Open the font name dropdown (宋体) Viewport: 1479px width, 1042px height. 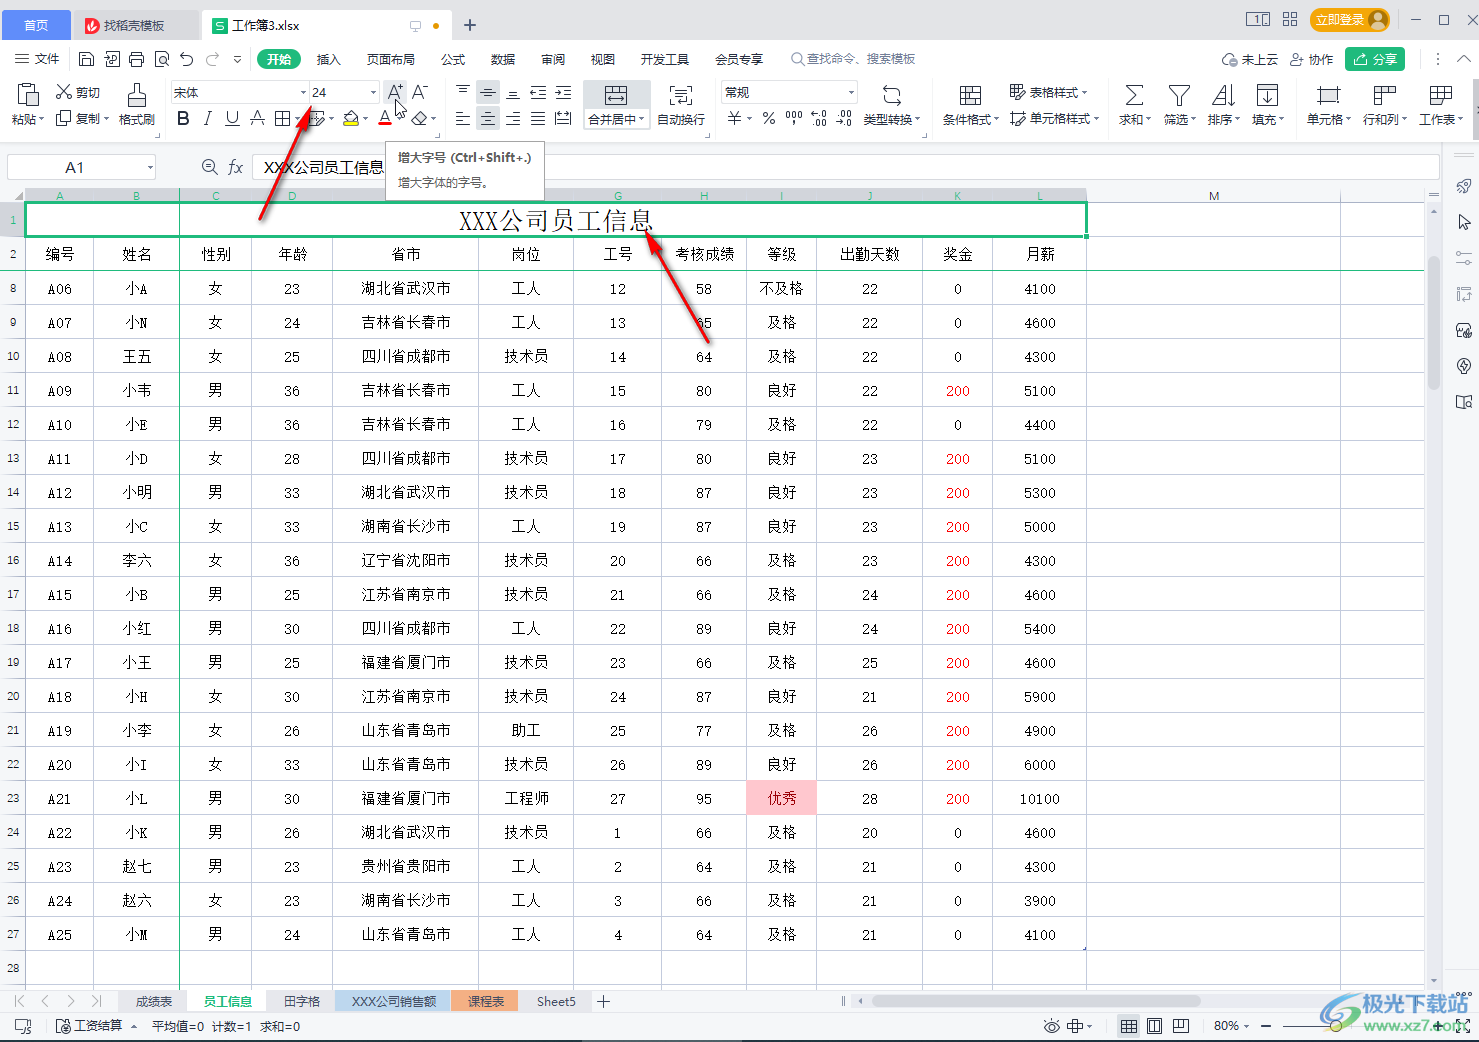[303, 92]
